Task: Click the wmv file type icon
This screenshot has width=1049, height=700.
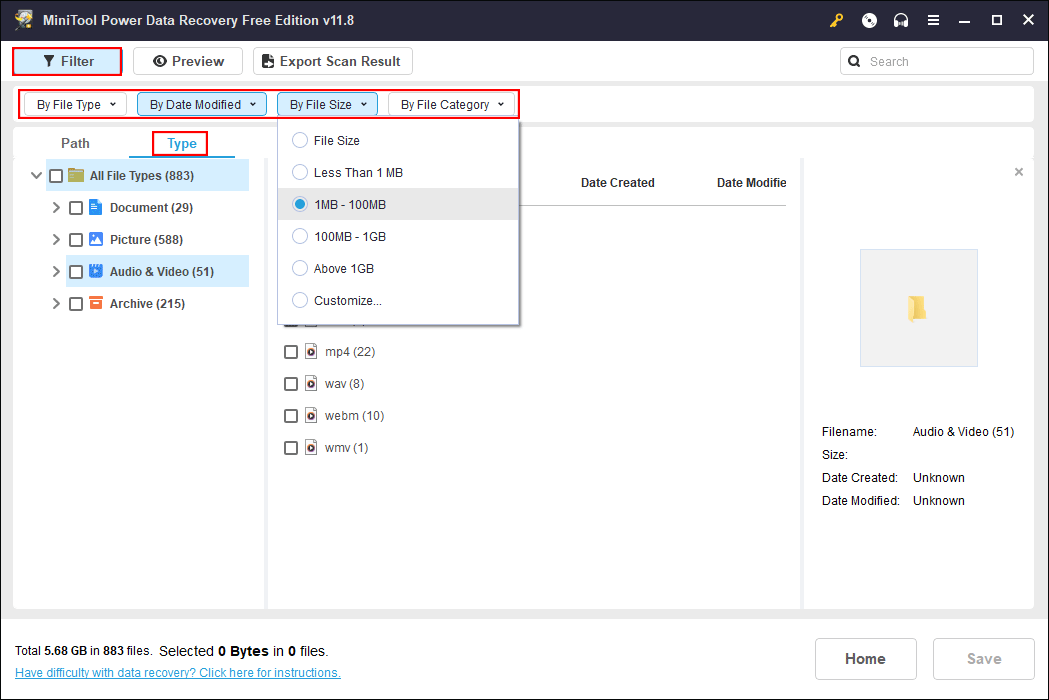Action: tap(311, 447)
